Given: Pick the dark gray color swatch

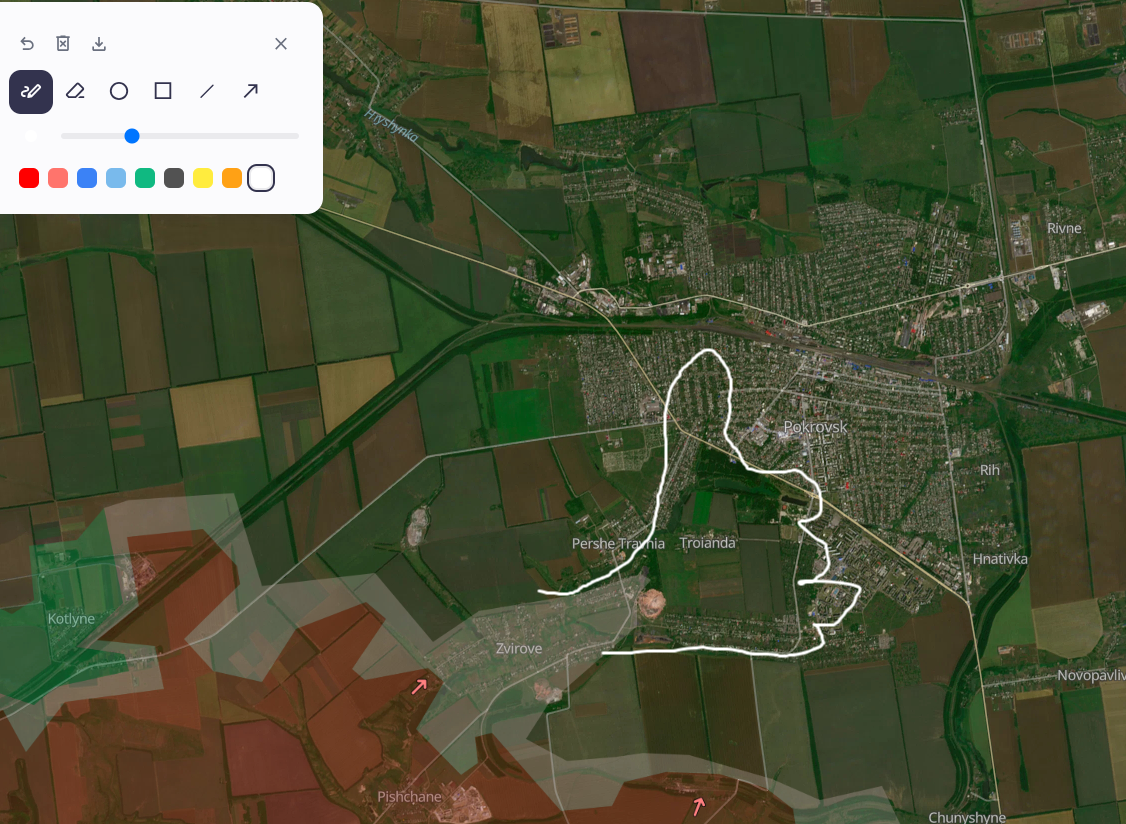Looking at the screenshot, I should pos(174,178).
